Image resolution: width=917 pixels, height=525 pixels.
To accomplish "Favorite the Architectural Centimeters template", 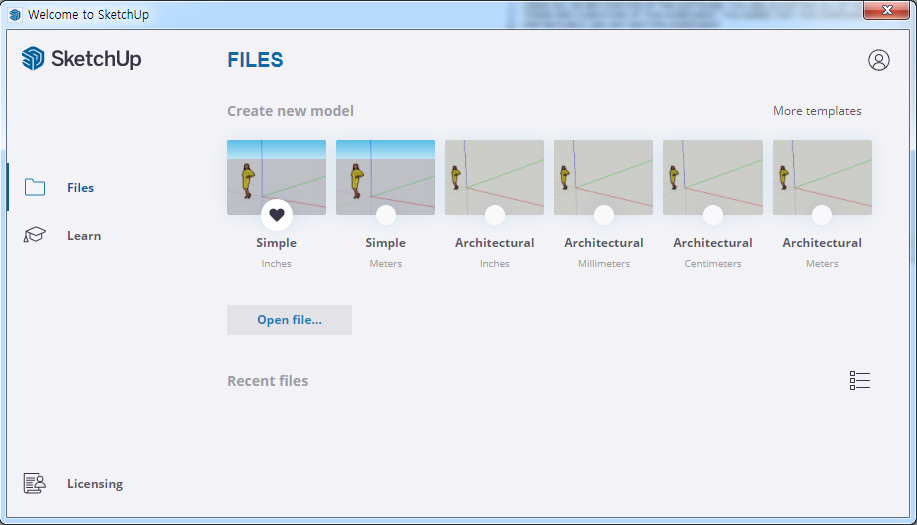I will 713,215.
